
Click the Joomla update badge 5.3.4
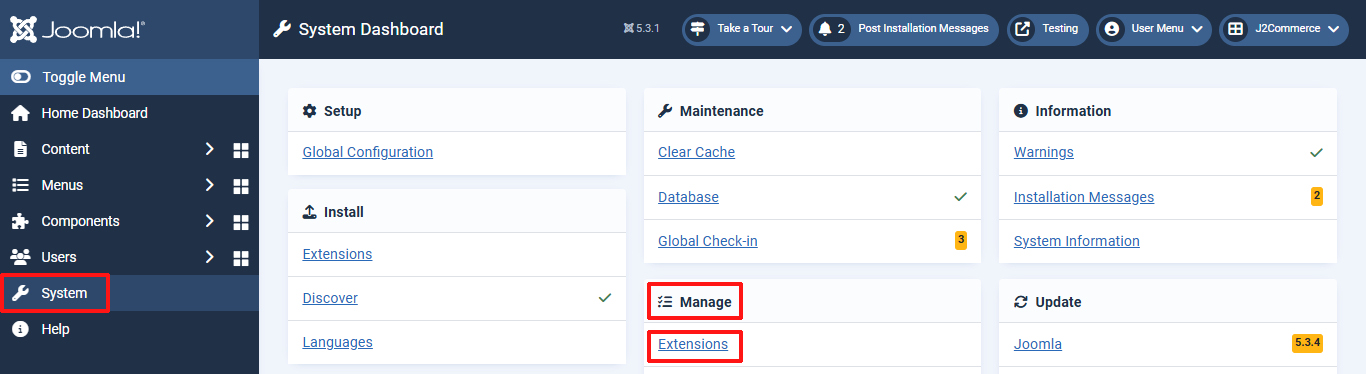coord(1308,343)
